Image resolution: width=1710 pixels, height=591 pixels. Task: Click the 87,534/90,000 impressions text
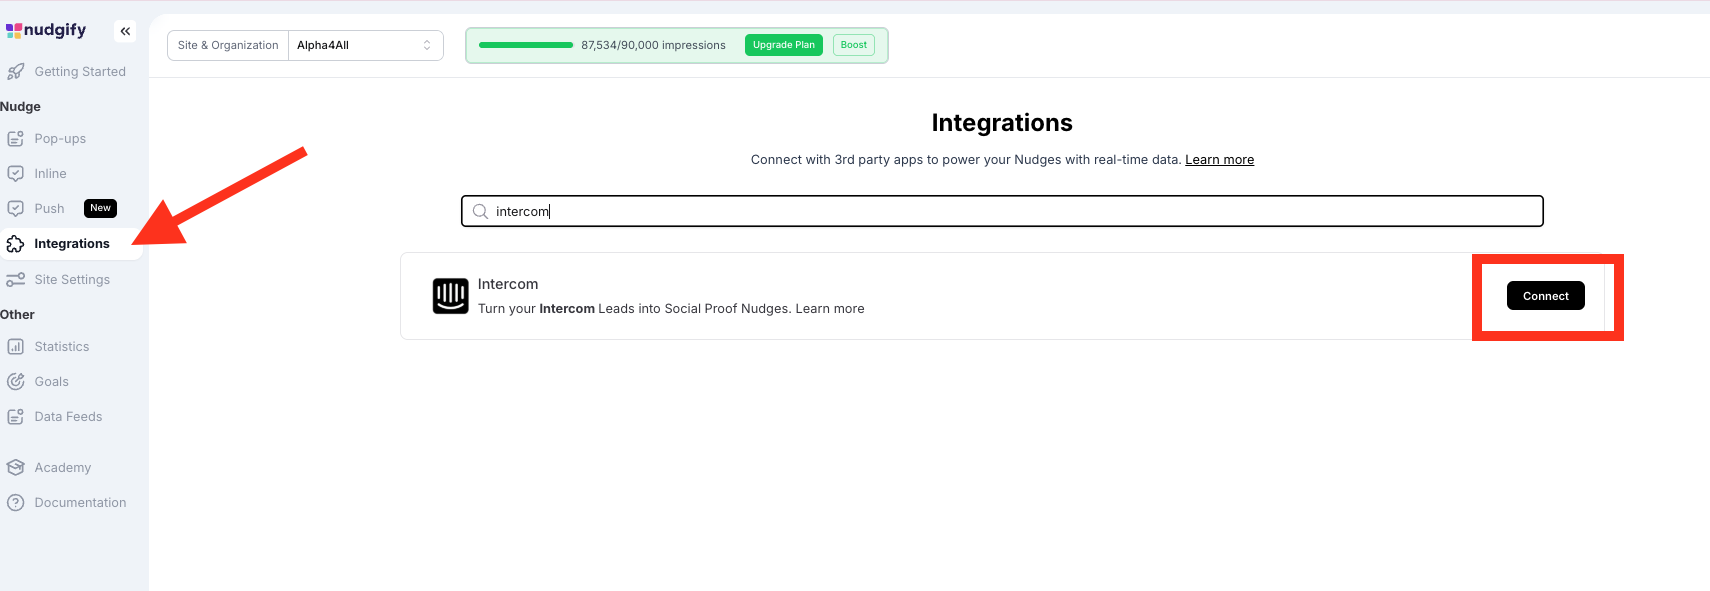point(653,45)
